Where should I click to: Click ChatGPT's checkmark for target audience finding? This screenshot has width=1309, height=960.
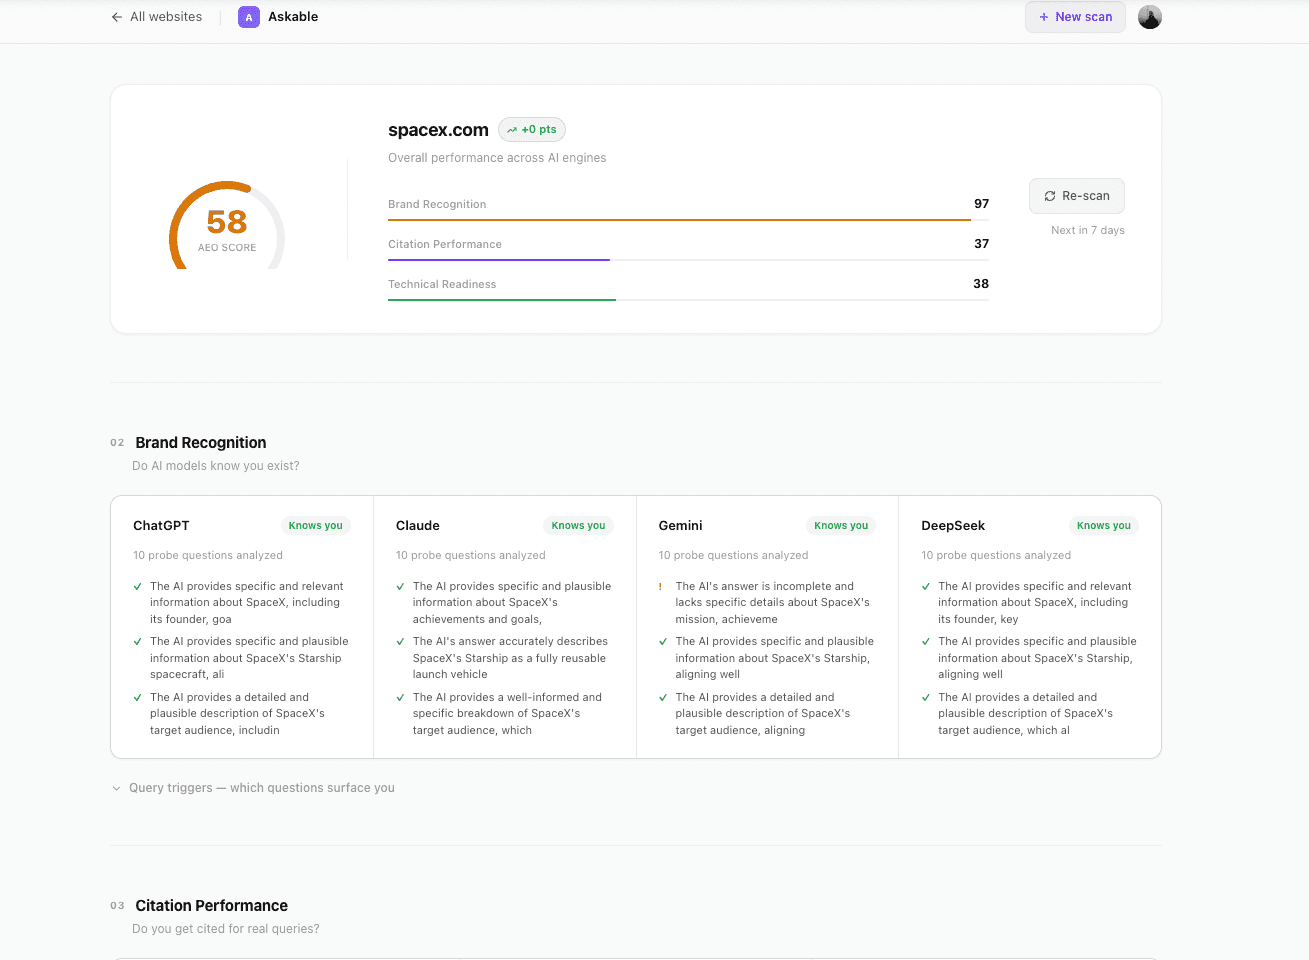(137, 698)
